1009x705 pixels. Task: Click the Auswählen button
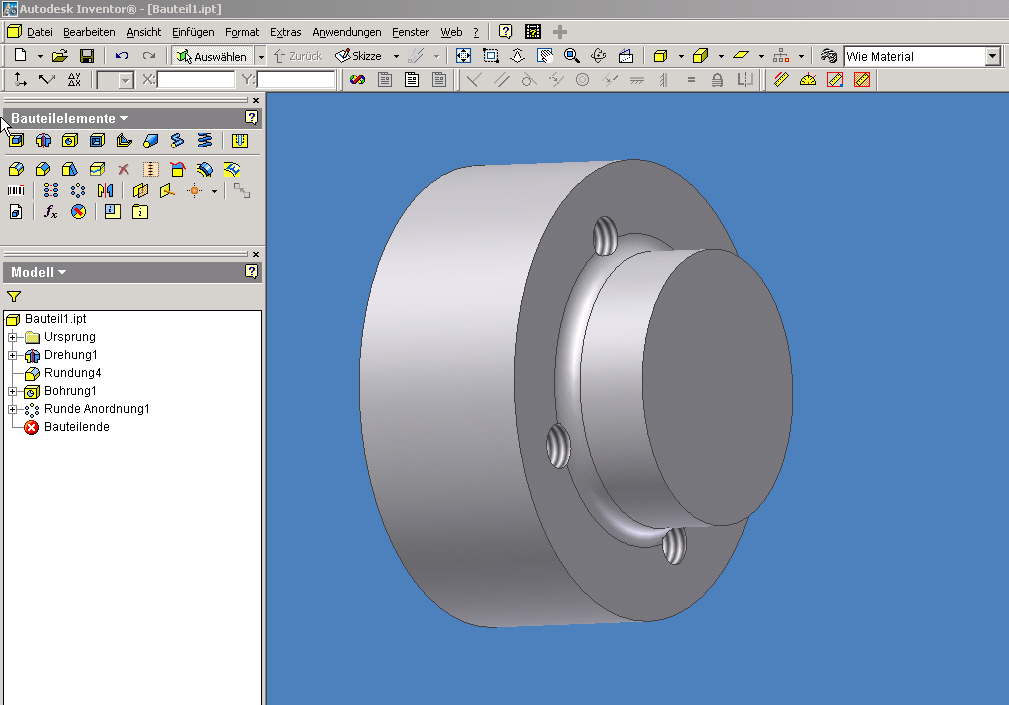(212, 57)
